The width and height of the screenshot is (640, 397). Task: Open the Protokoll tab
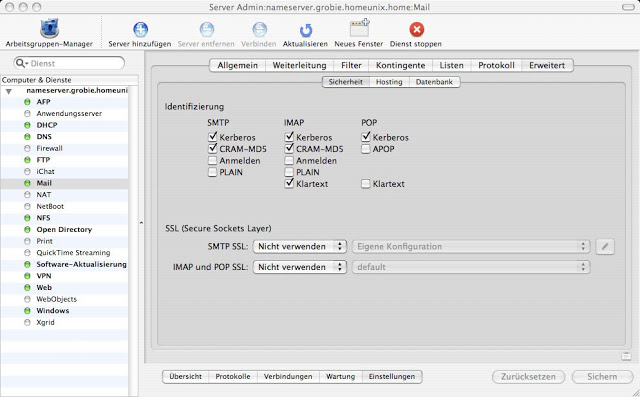(x=496, y=65)
